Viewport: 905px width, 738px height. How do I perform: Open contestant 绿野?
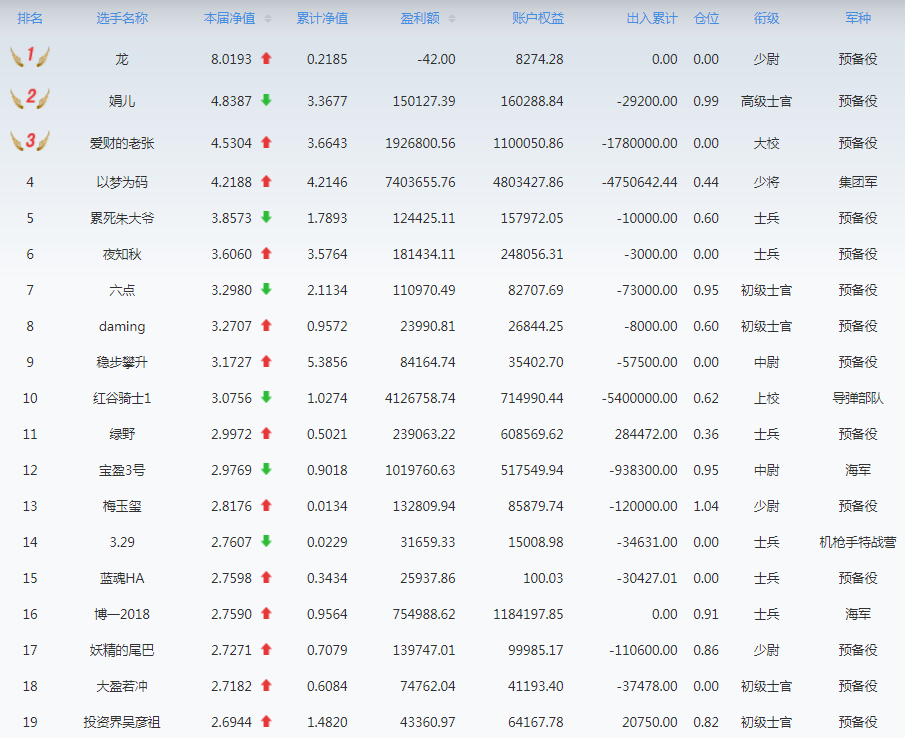pos(122,434)
